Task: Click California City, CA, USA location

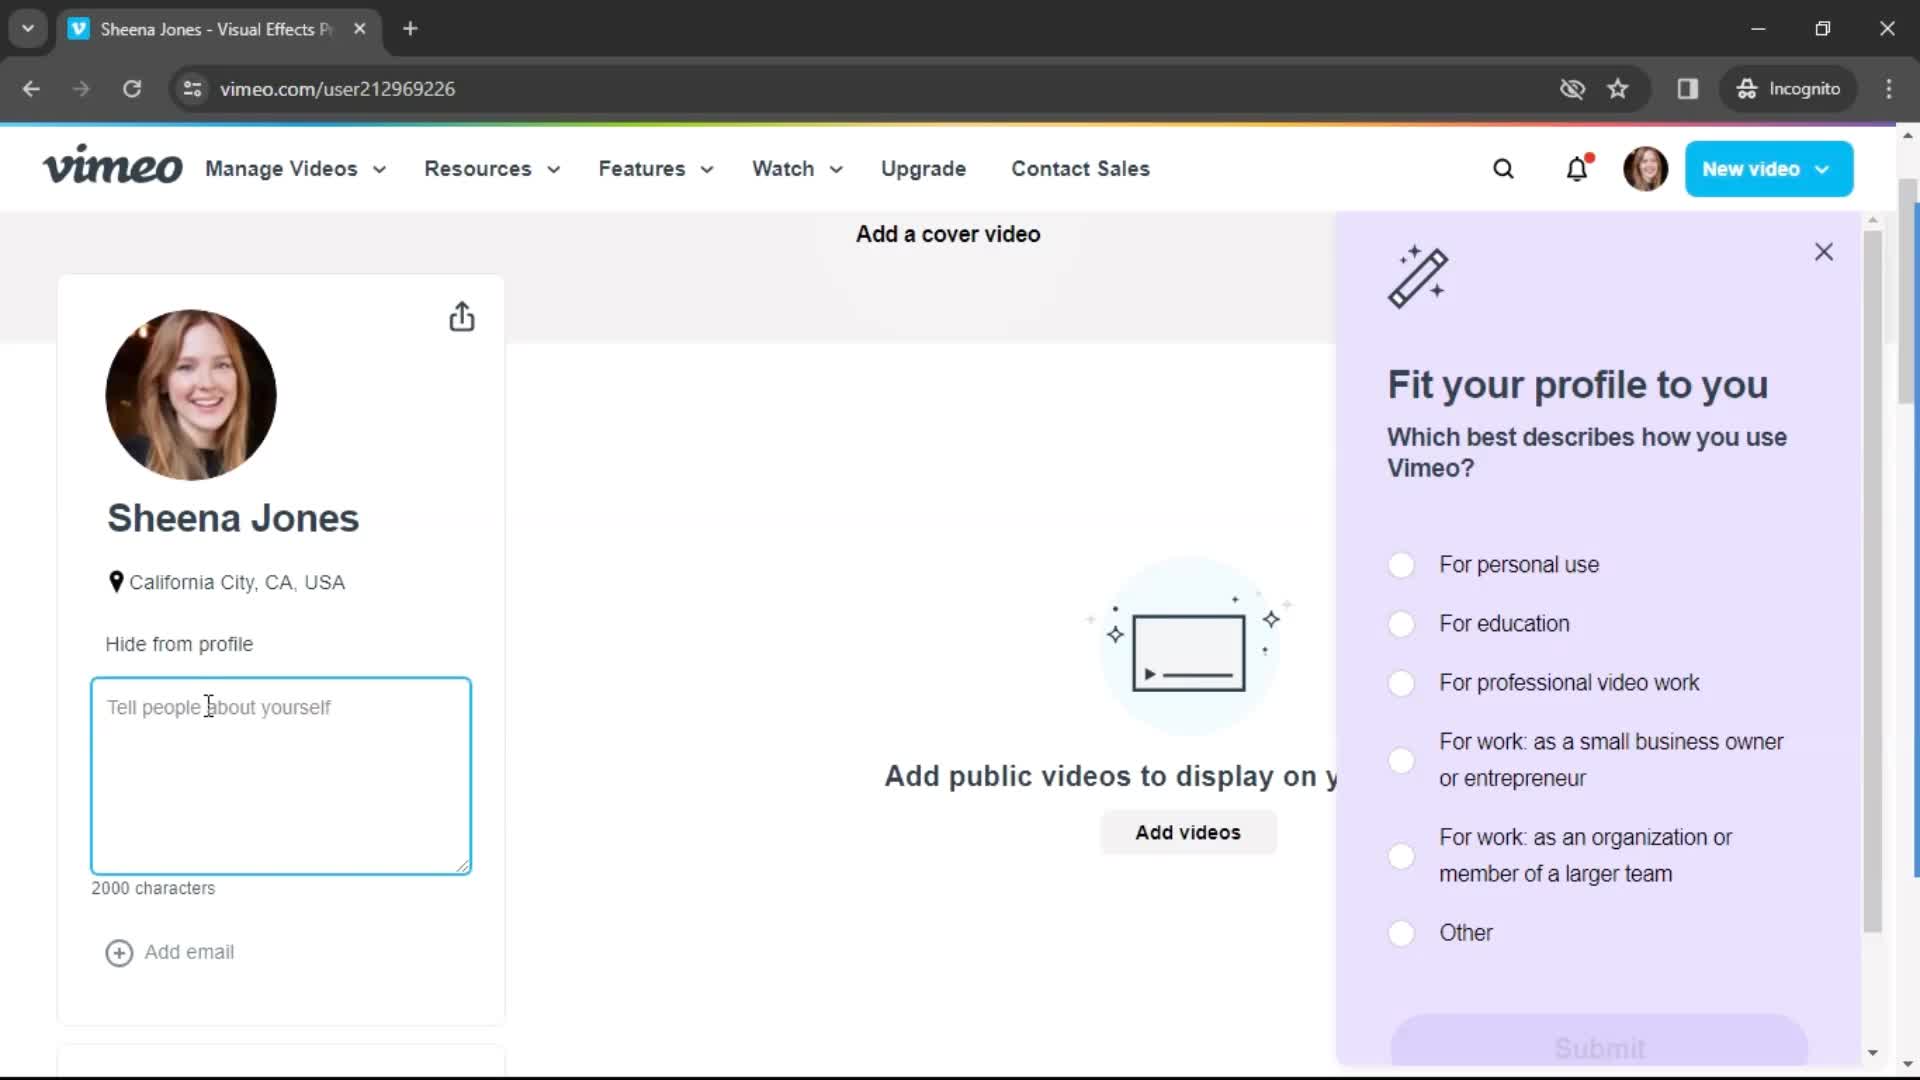Action: tap(237, 583)
